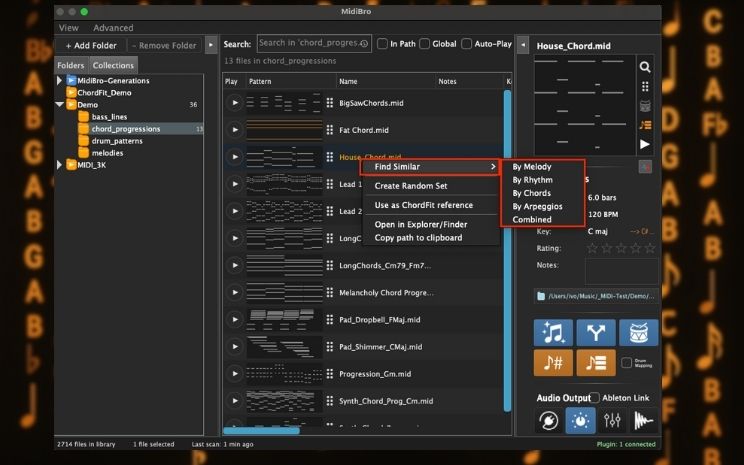
Task: Choose By Rhythm in the submenu
Action: [532, 180]
